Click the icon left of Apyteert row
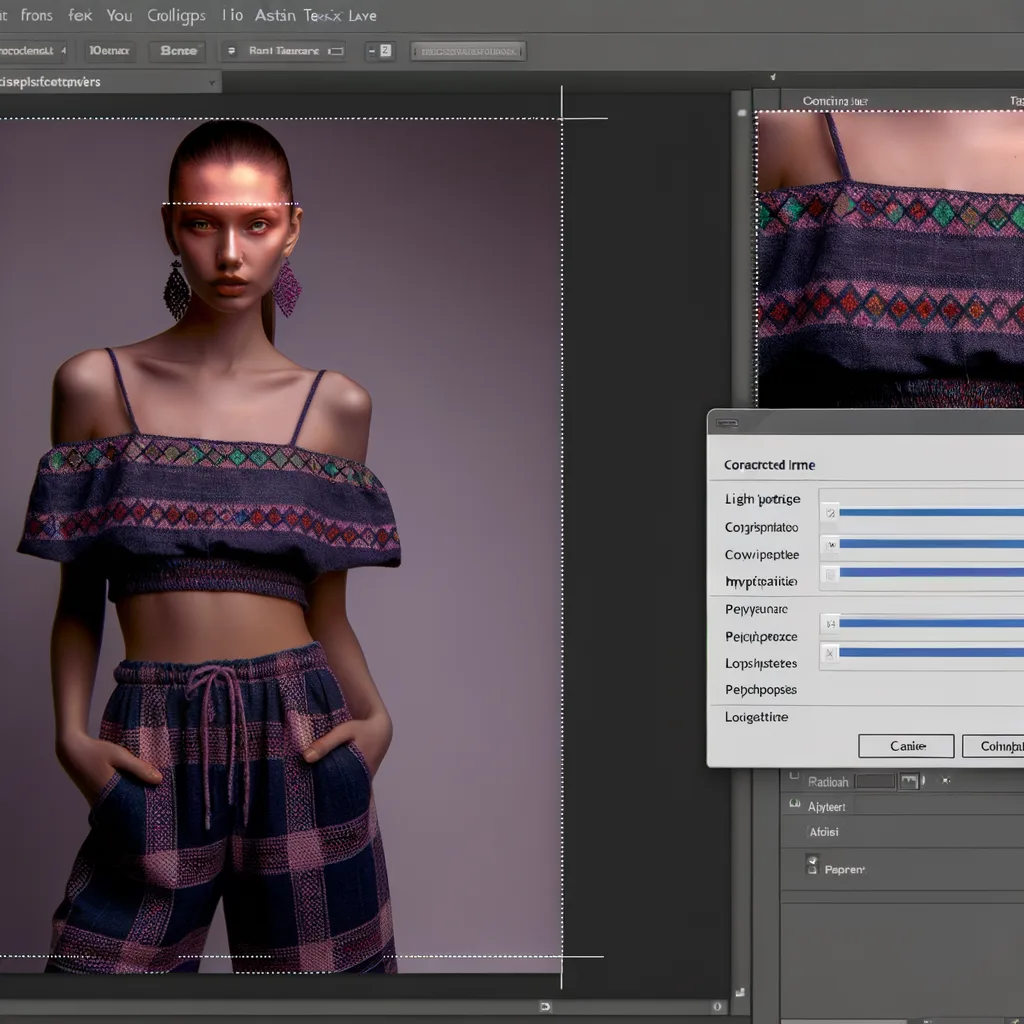Viewport: 1024px width, 1024px height. pyautogui.click(x=794, y=805)
